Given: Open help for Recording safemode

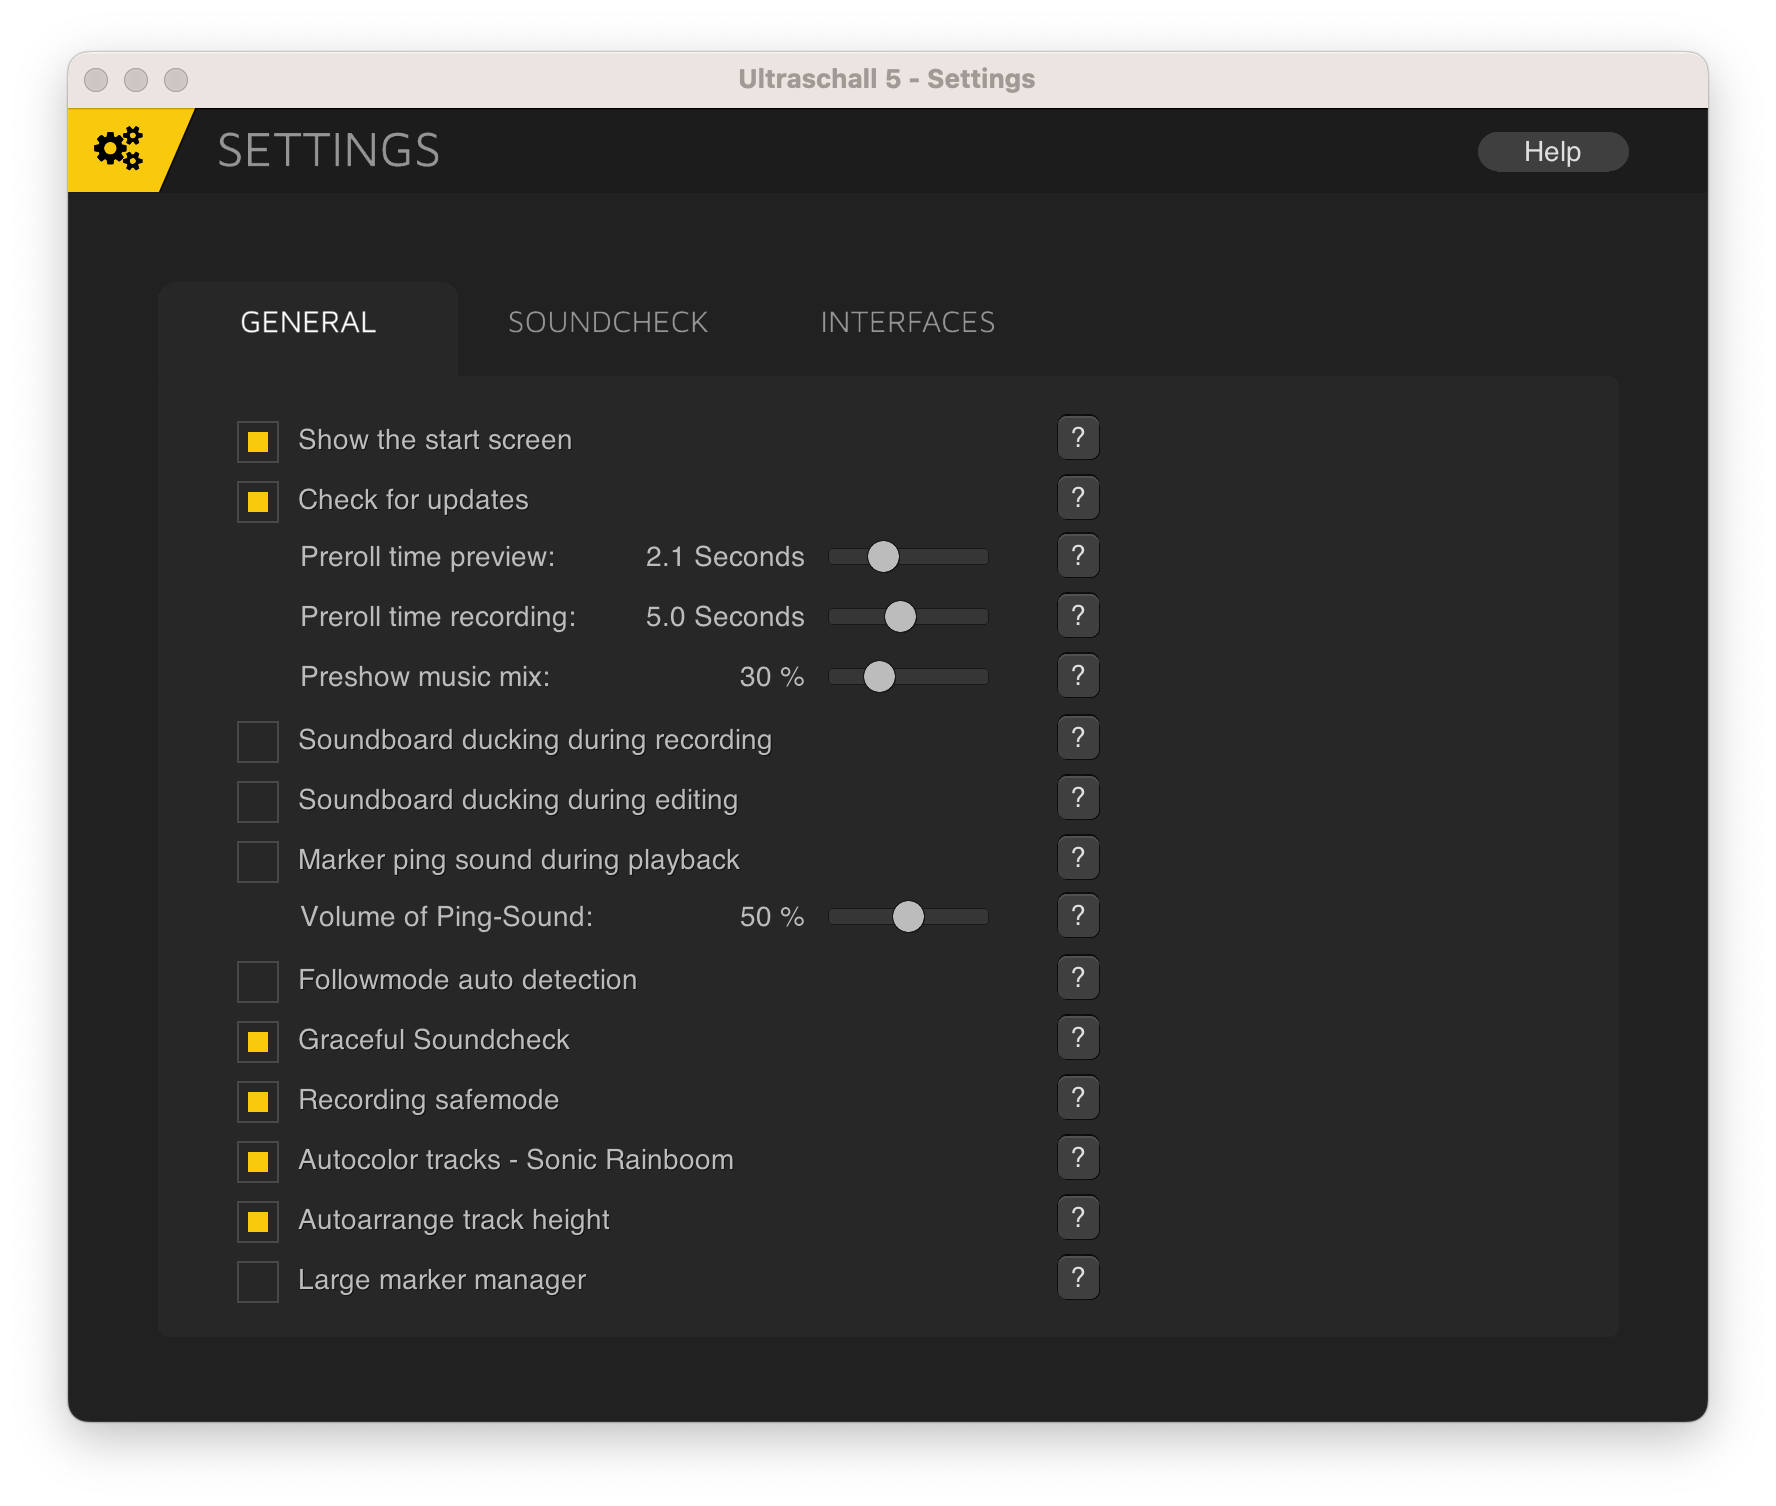Looking at the screenshot, I should coord(1078,1098).
